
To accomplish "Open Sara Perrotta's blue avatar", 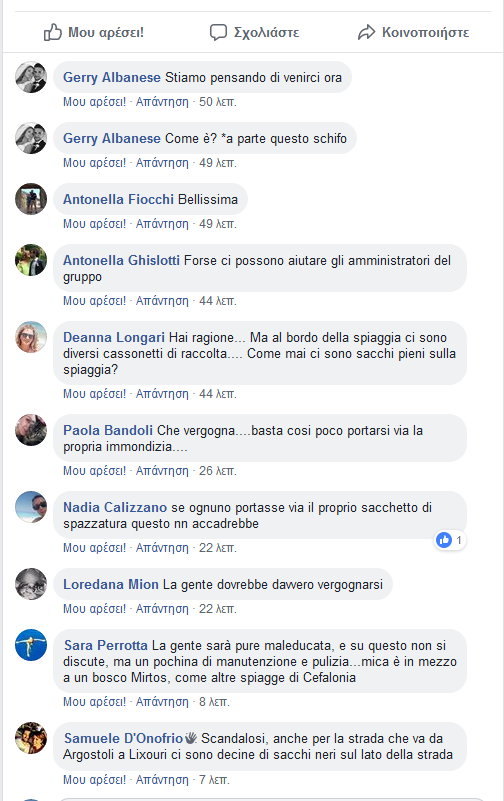I will point(31,645).
